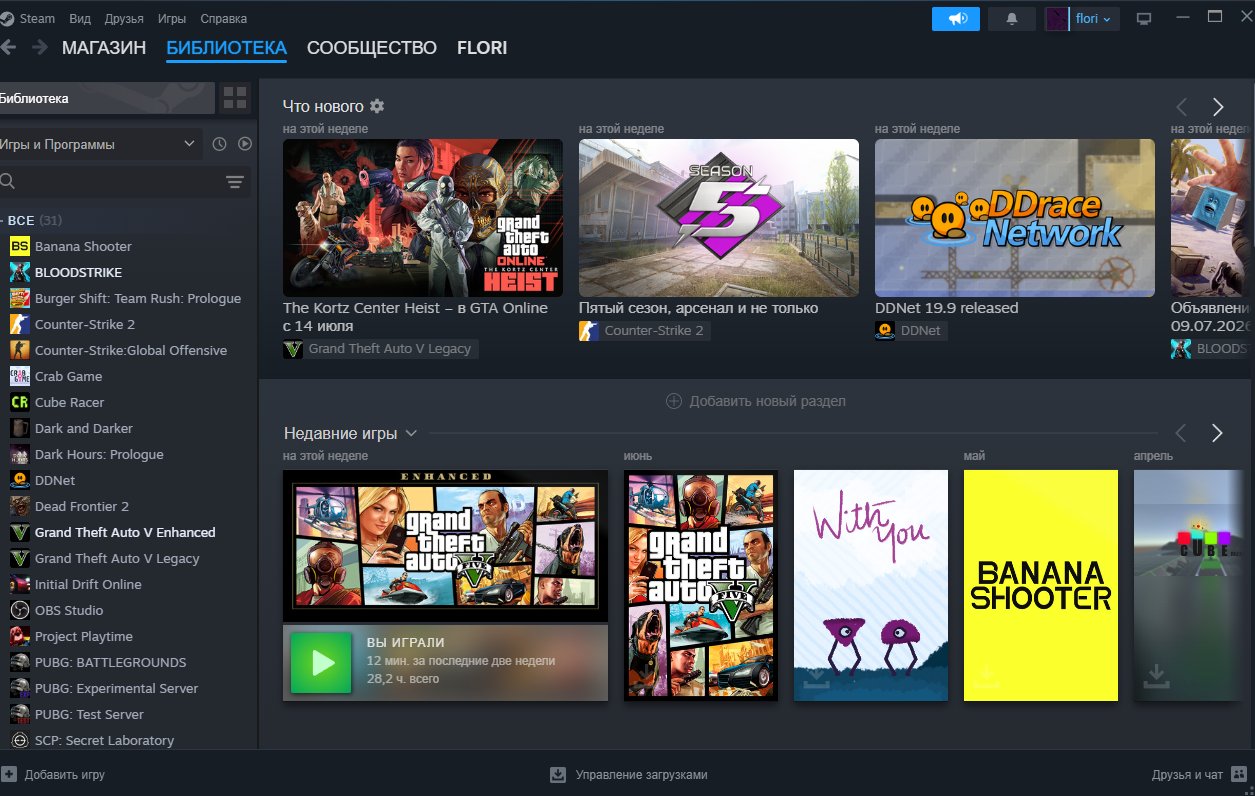1255x796 pixels.
Task: Open the With You game cover
Action: (871, 585)
